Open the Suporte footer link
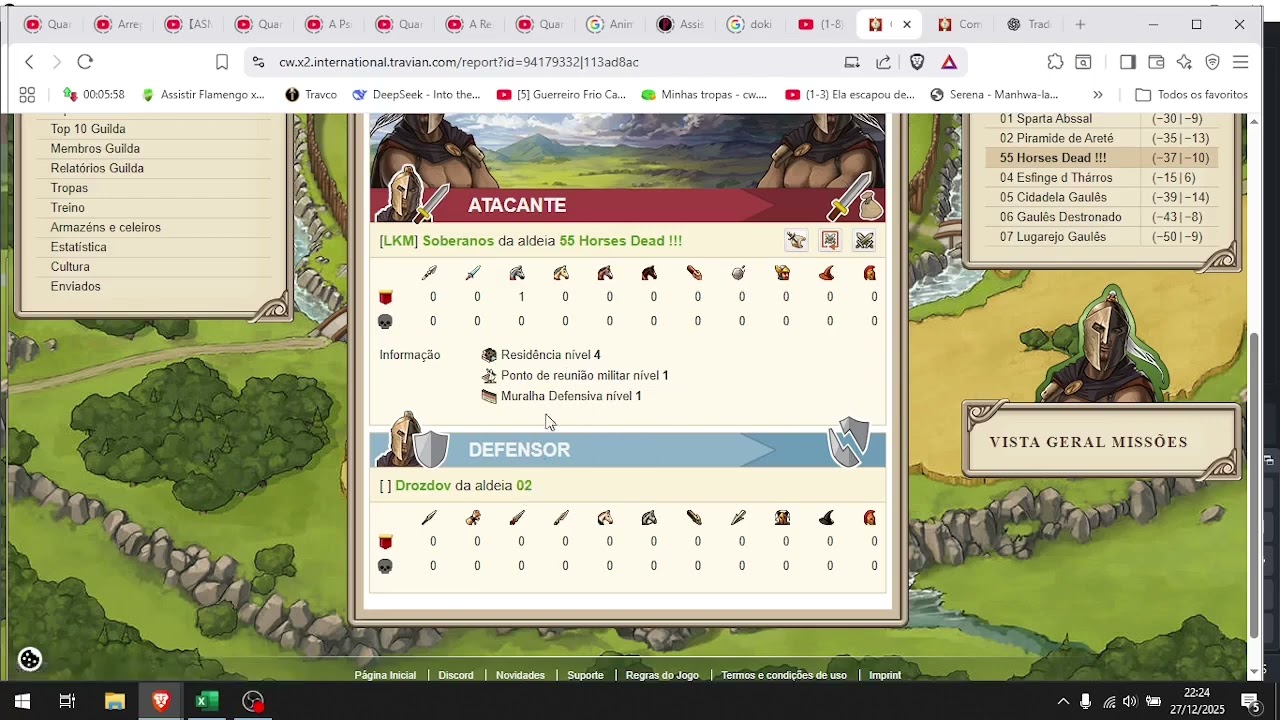The image size is (1280, 720). [585, 675]
